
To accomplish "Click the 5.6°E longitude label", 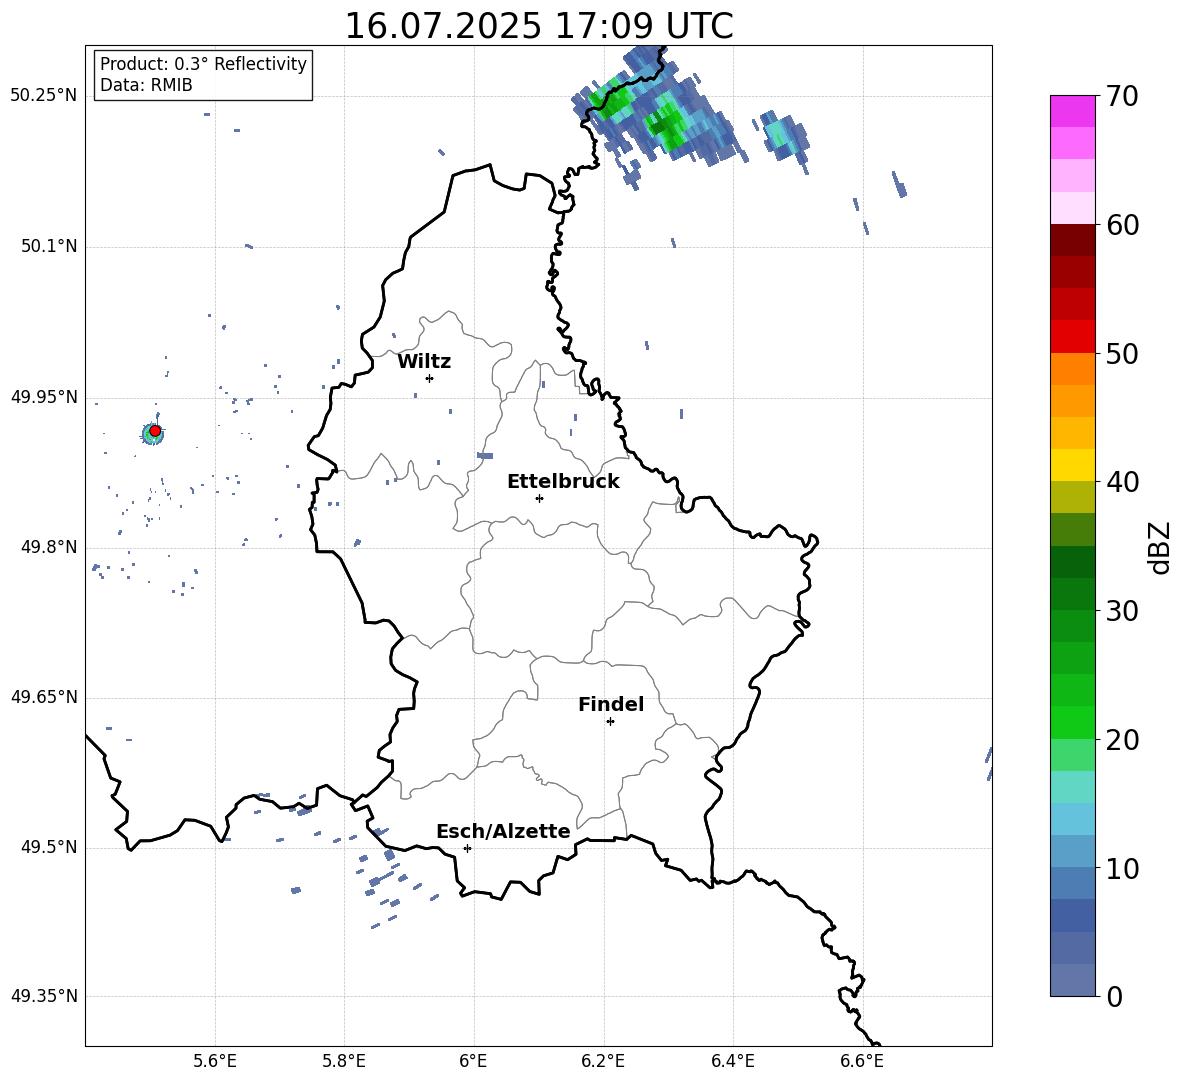I will (x=215, y=1061).
